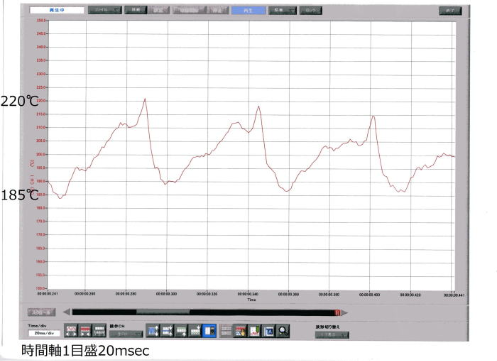
Task: Click the first blue waveform vertical-zoom icon
Action: tap(153, 331)
